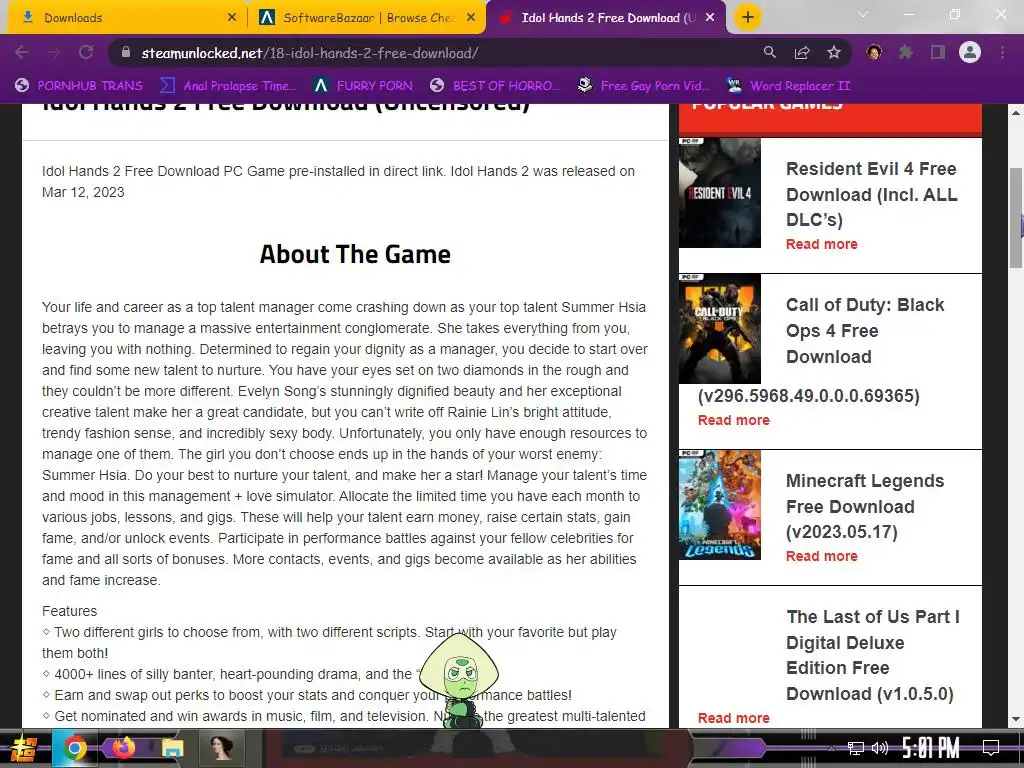Open the Resident Evil 4 cover thumbnail
The width and height of the screenshot is (1024, 768).
720,193
